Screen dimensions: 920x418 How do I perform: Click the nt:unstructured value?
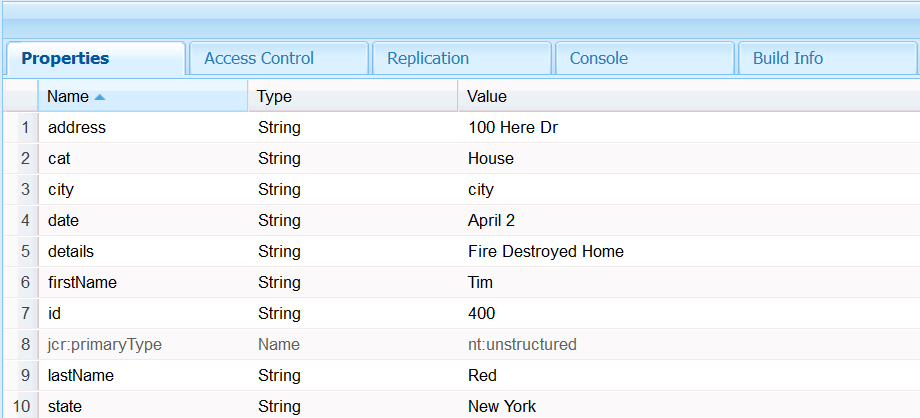[522, 345]
